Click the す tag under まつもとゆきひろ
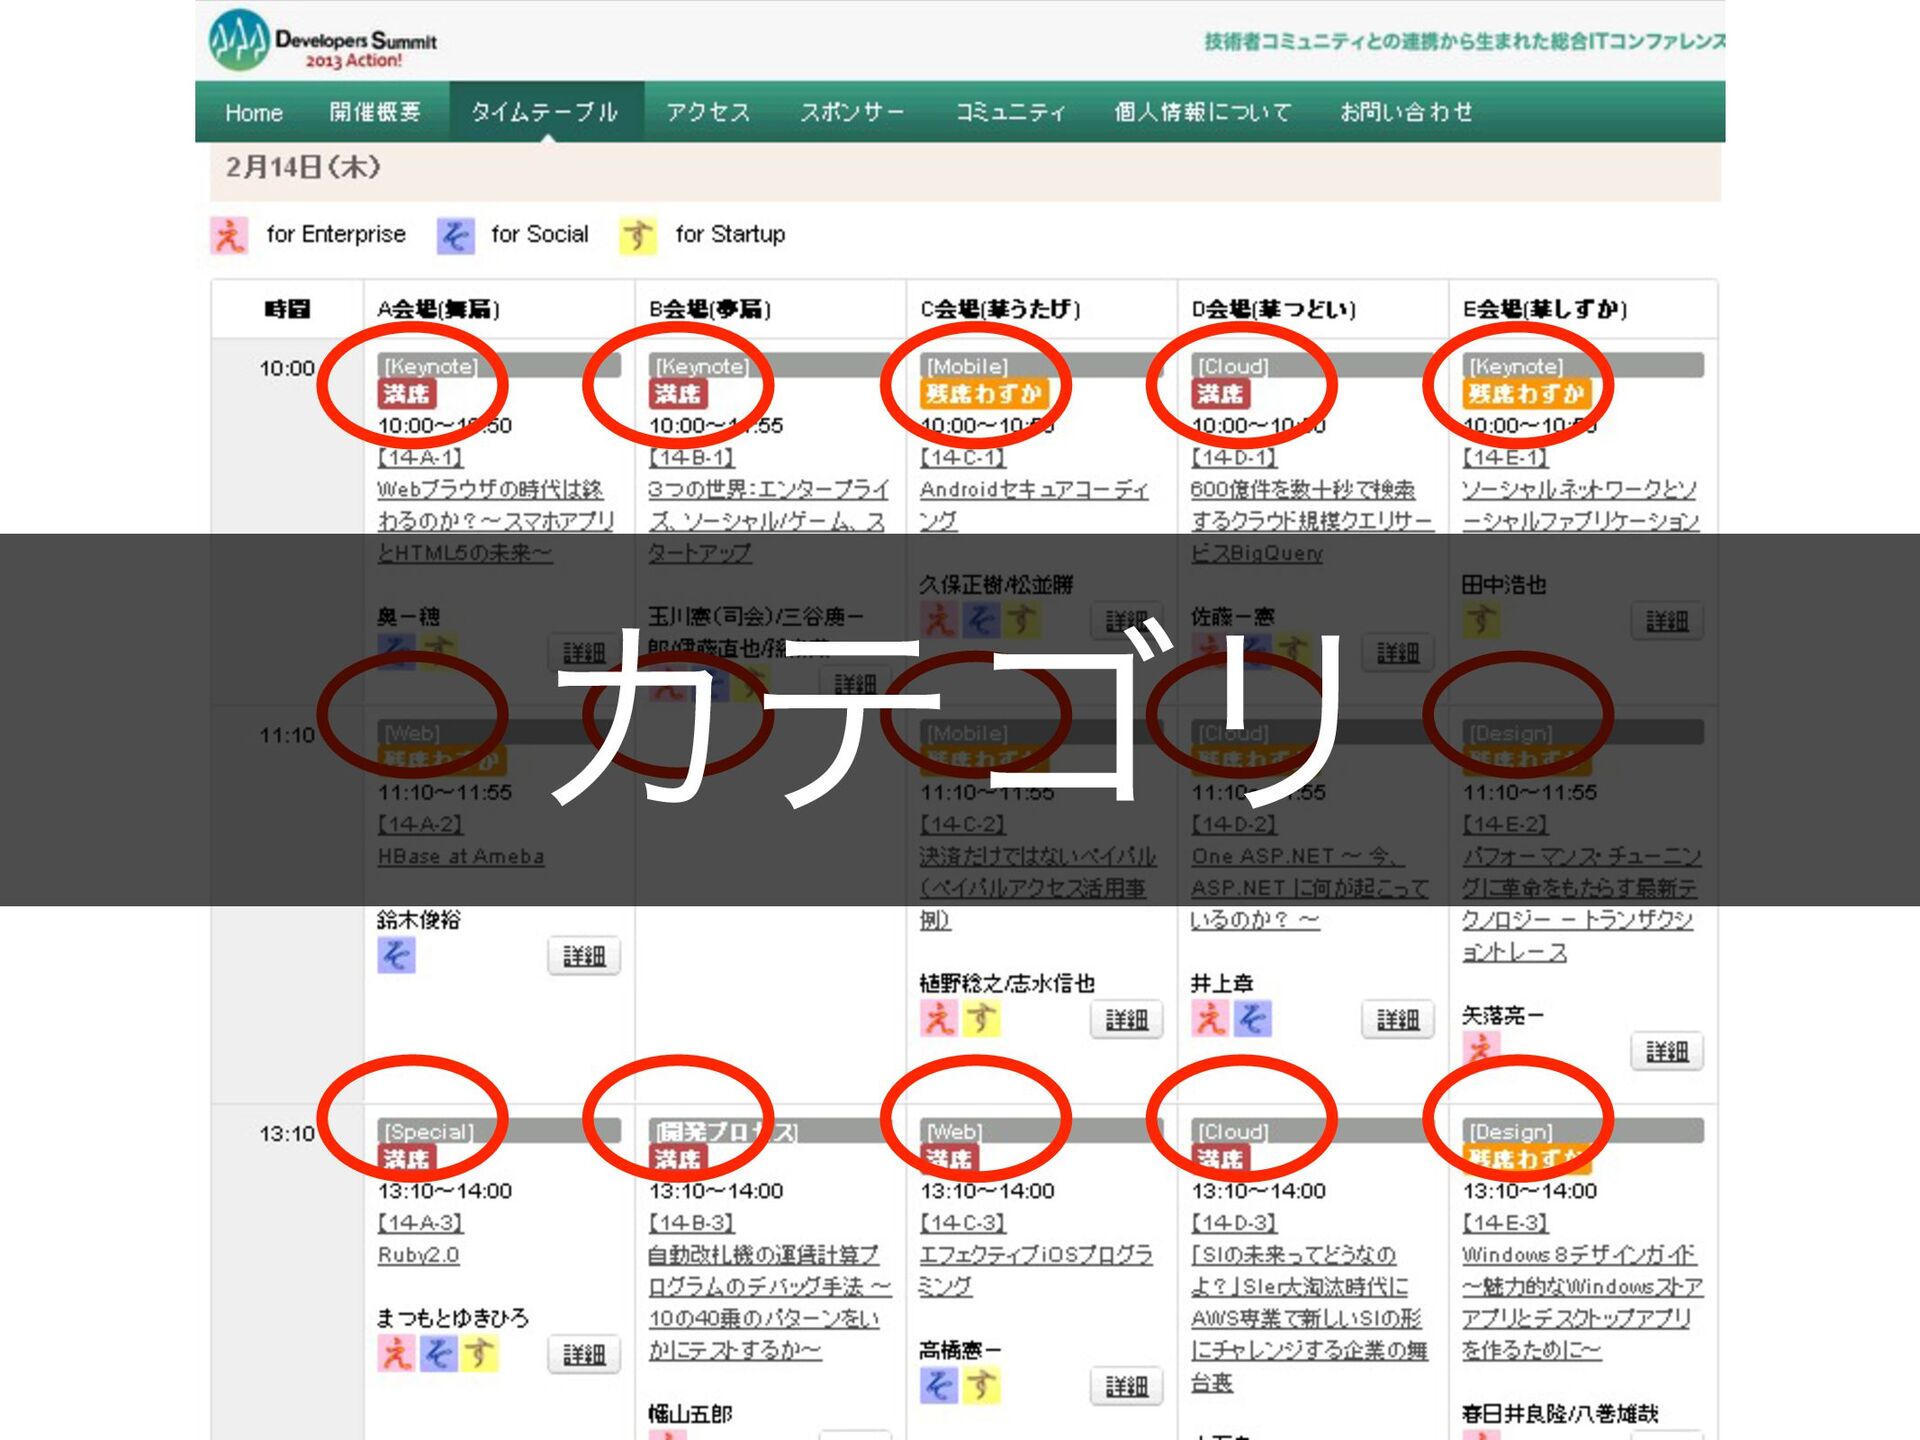 (480, 1354)
